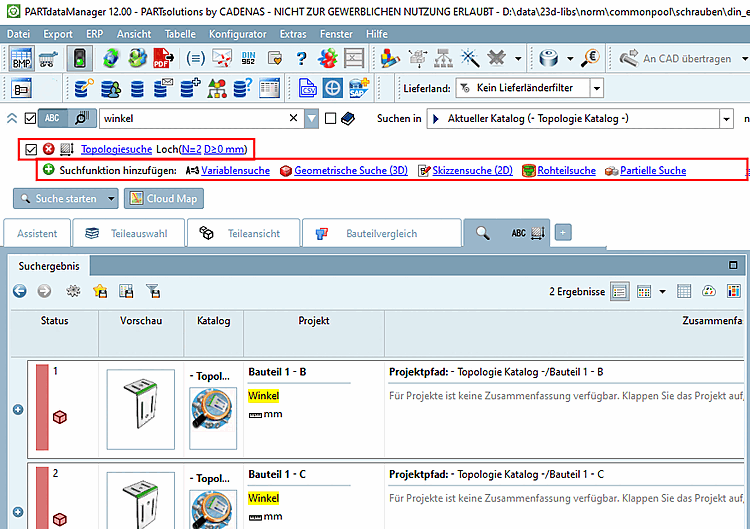Switch to the tile view with grid icon
750x529 pixels.
coord(644,291)
